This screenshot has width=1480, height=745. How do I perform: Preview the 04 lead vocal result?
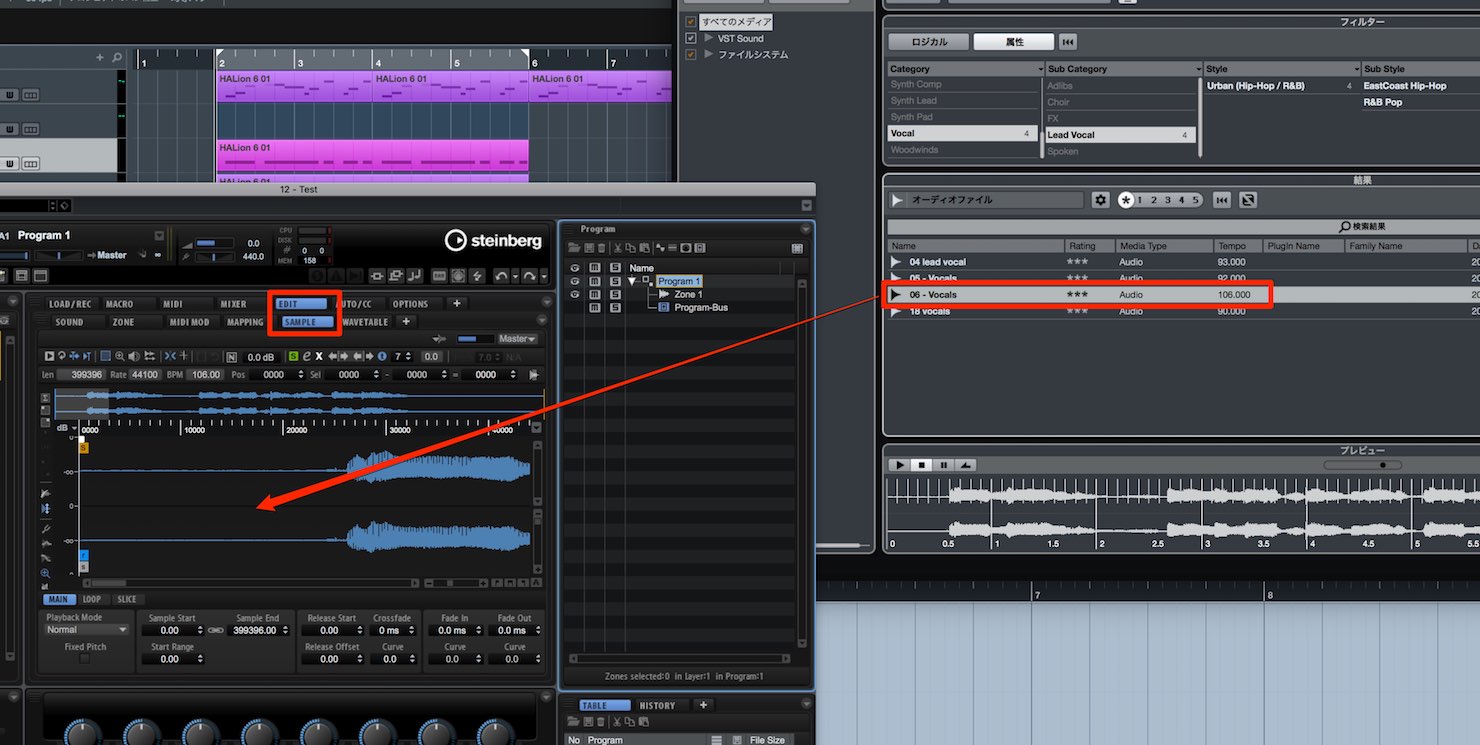pos(896,262)
